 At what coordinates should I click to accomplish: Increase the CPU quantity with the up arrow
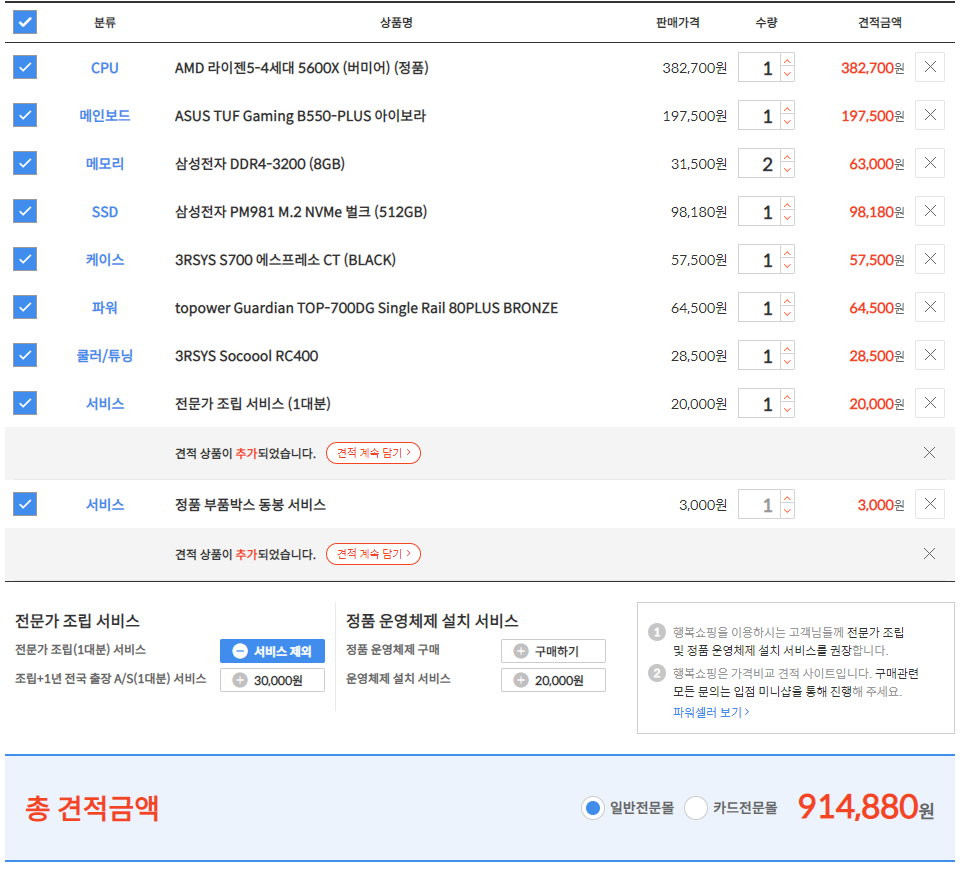(x=787, y=60)
